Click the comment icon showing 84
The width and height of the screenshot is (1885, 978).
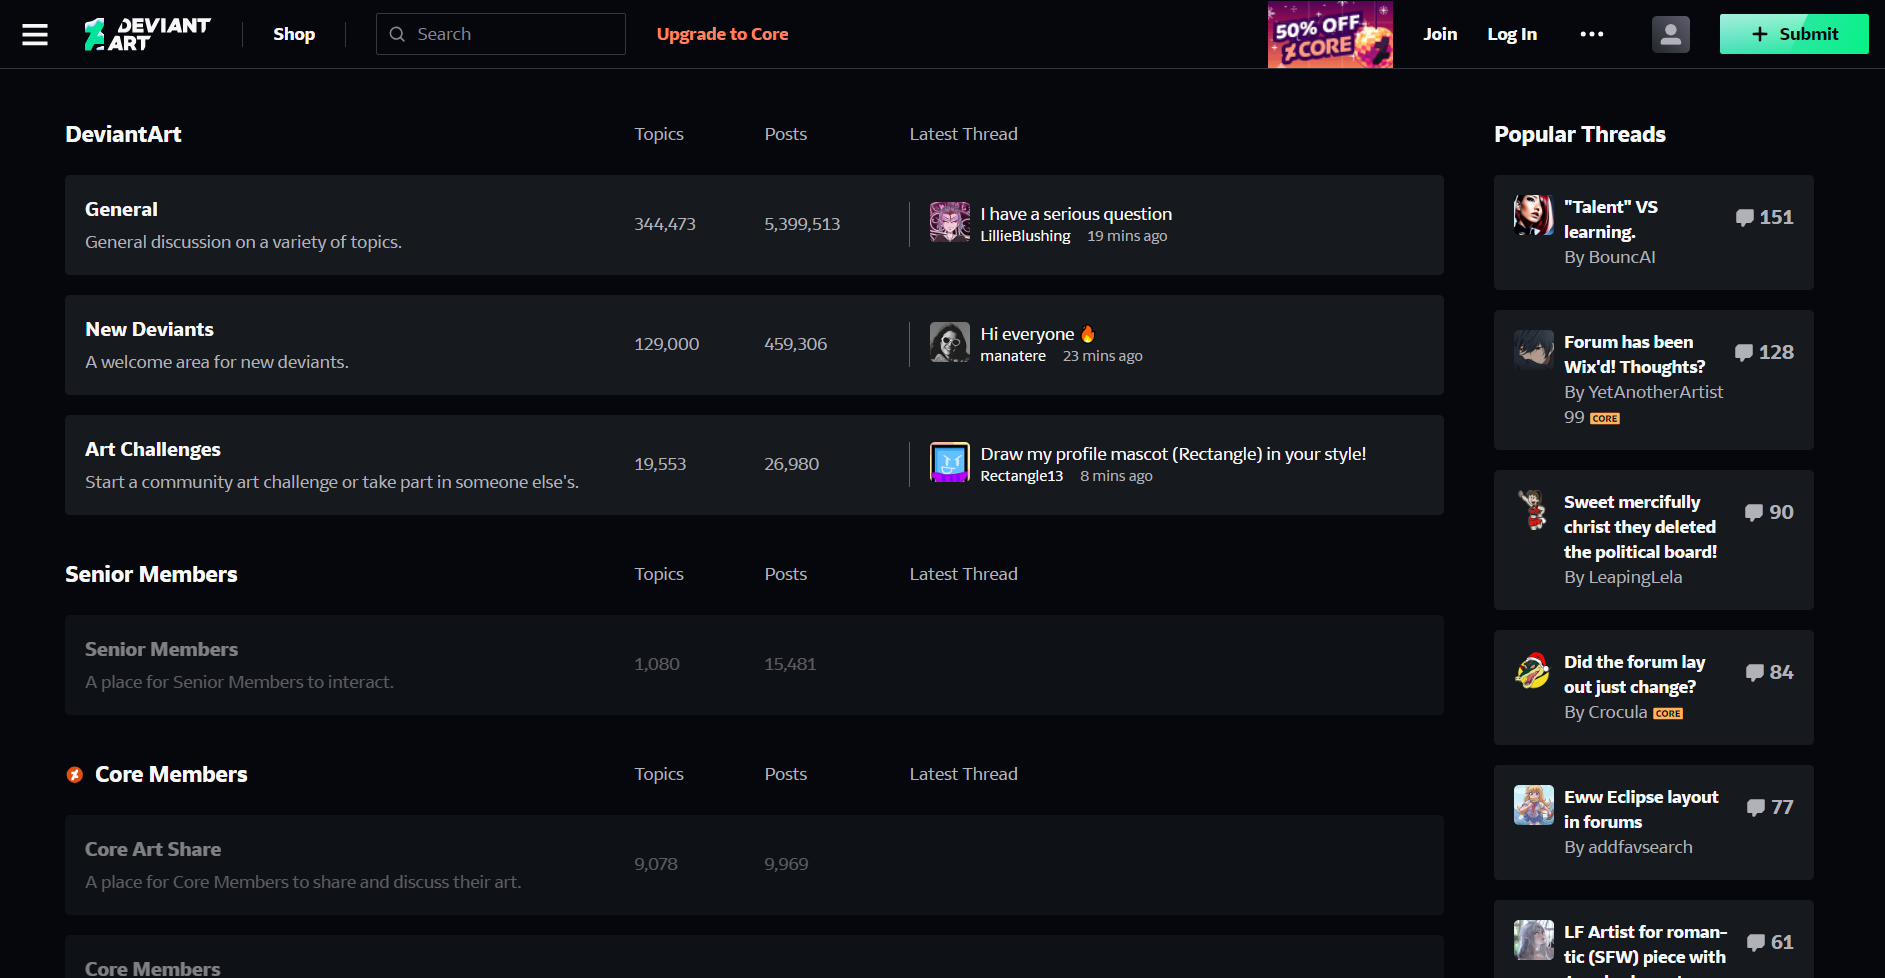1755,673
